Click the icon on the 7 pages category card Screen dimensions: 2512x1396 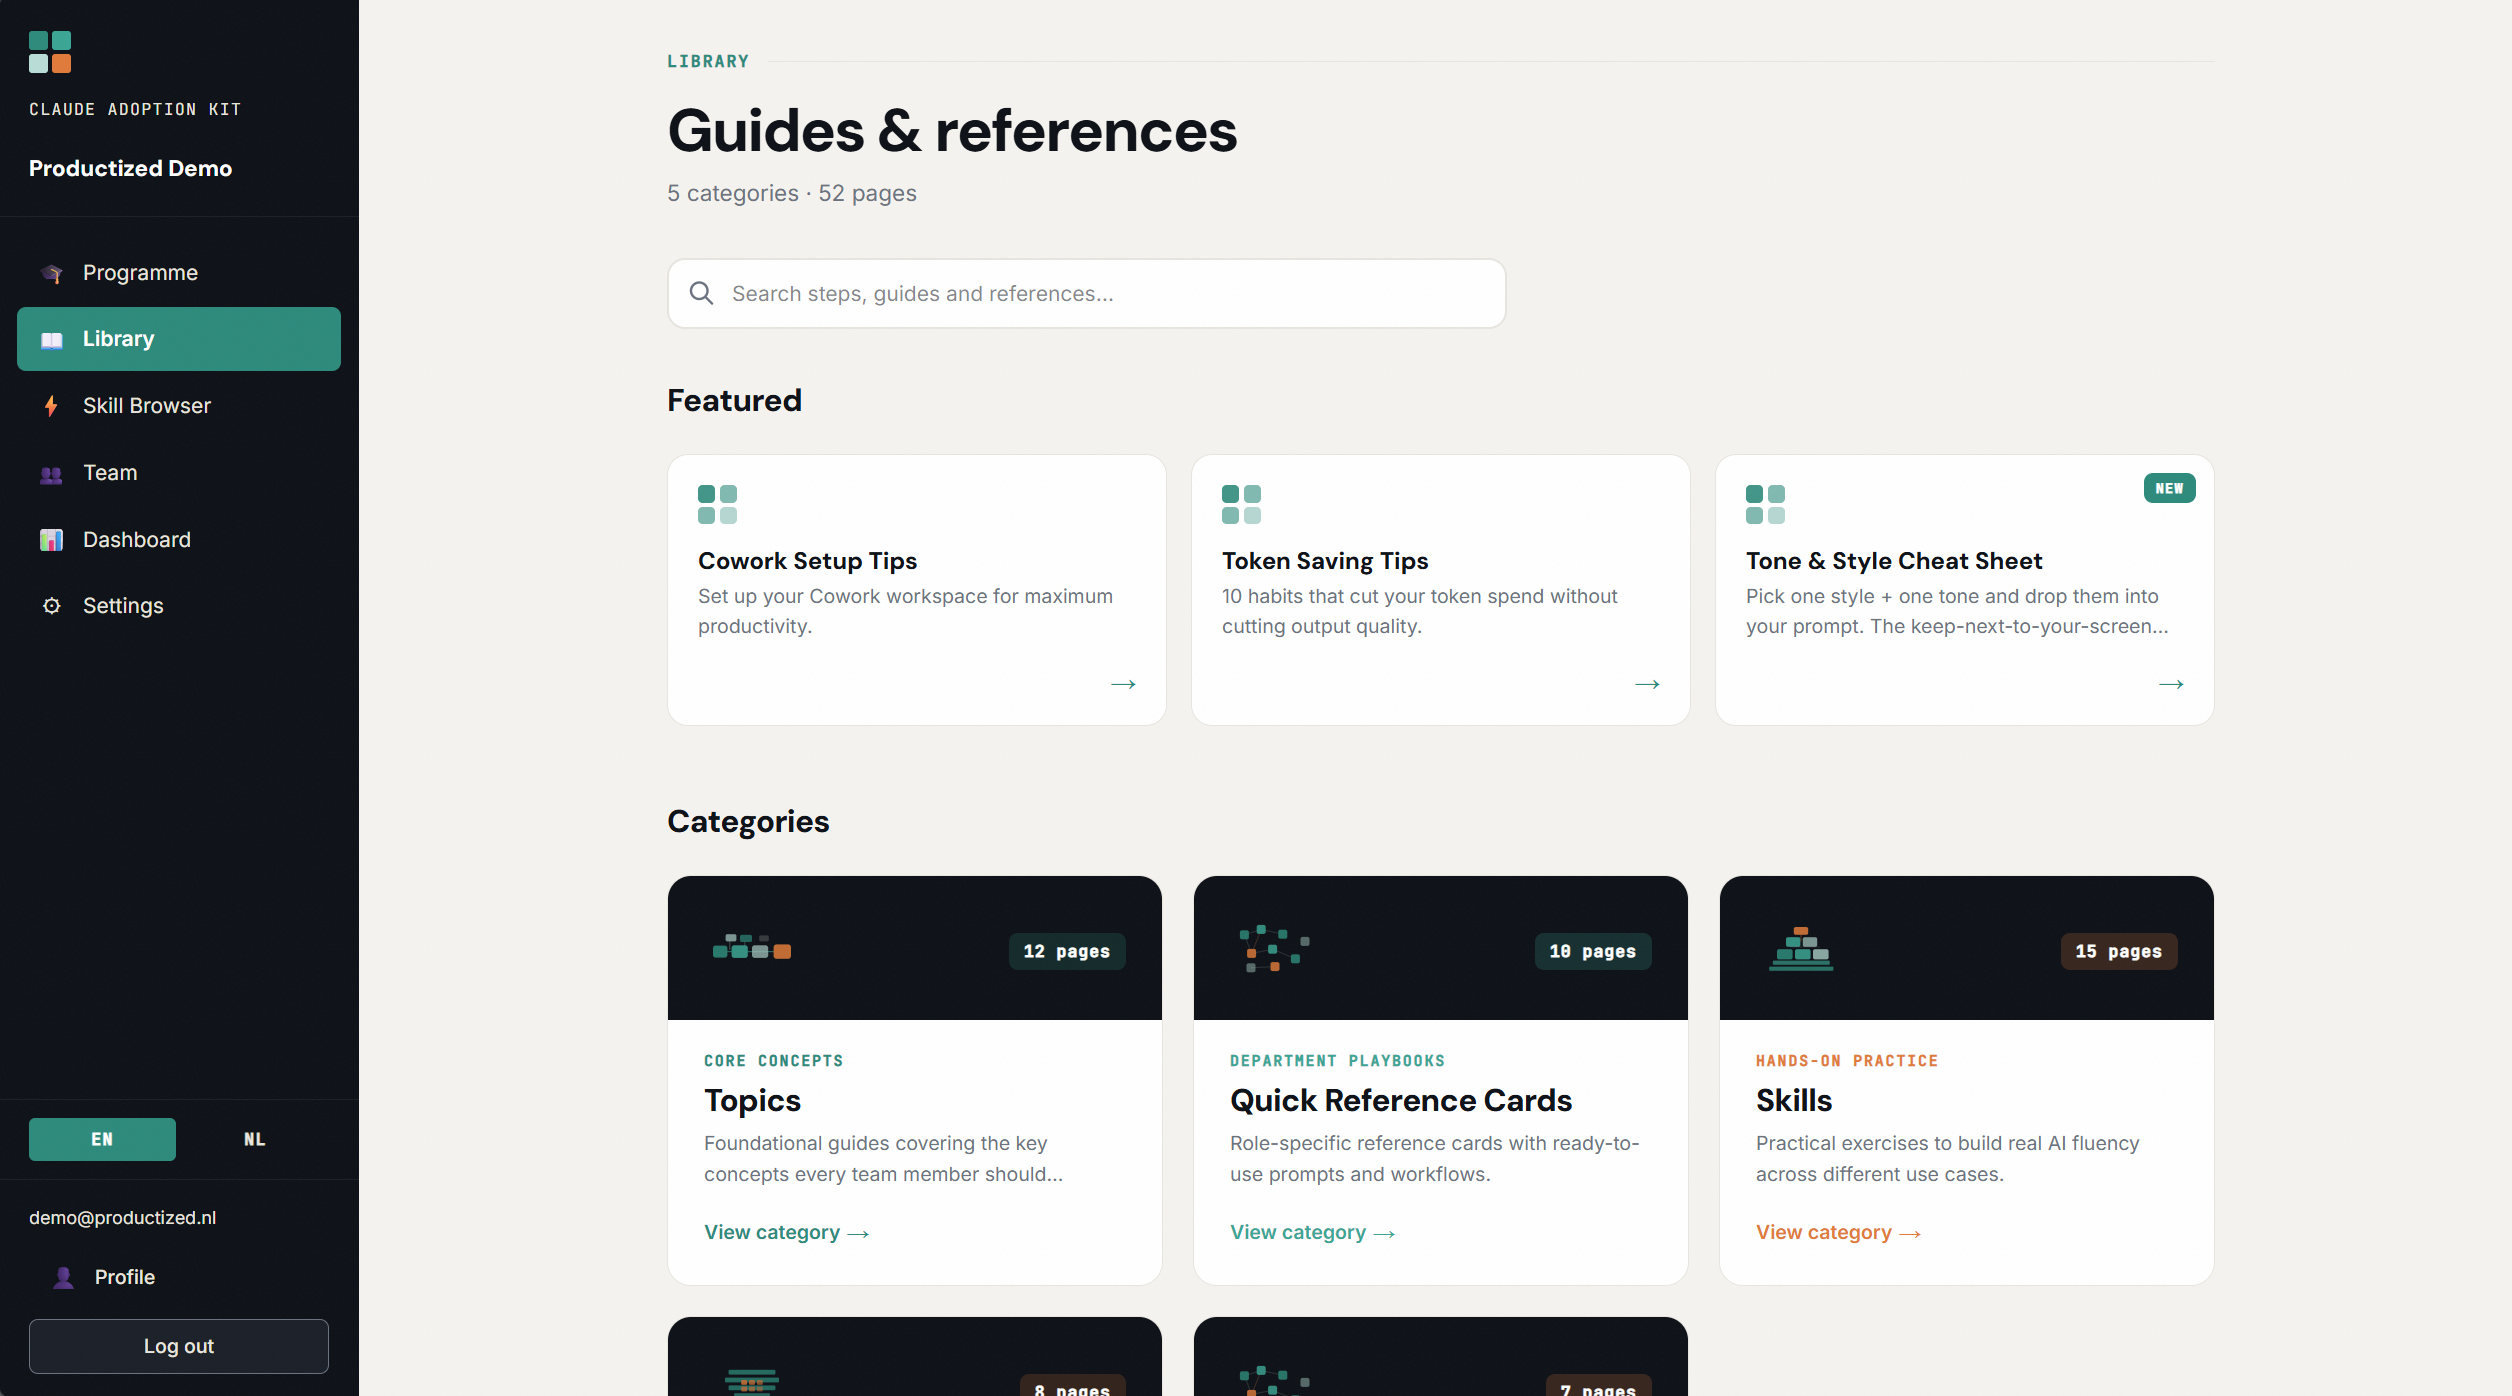[x=1275, y=1381]
